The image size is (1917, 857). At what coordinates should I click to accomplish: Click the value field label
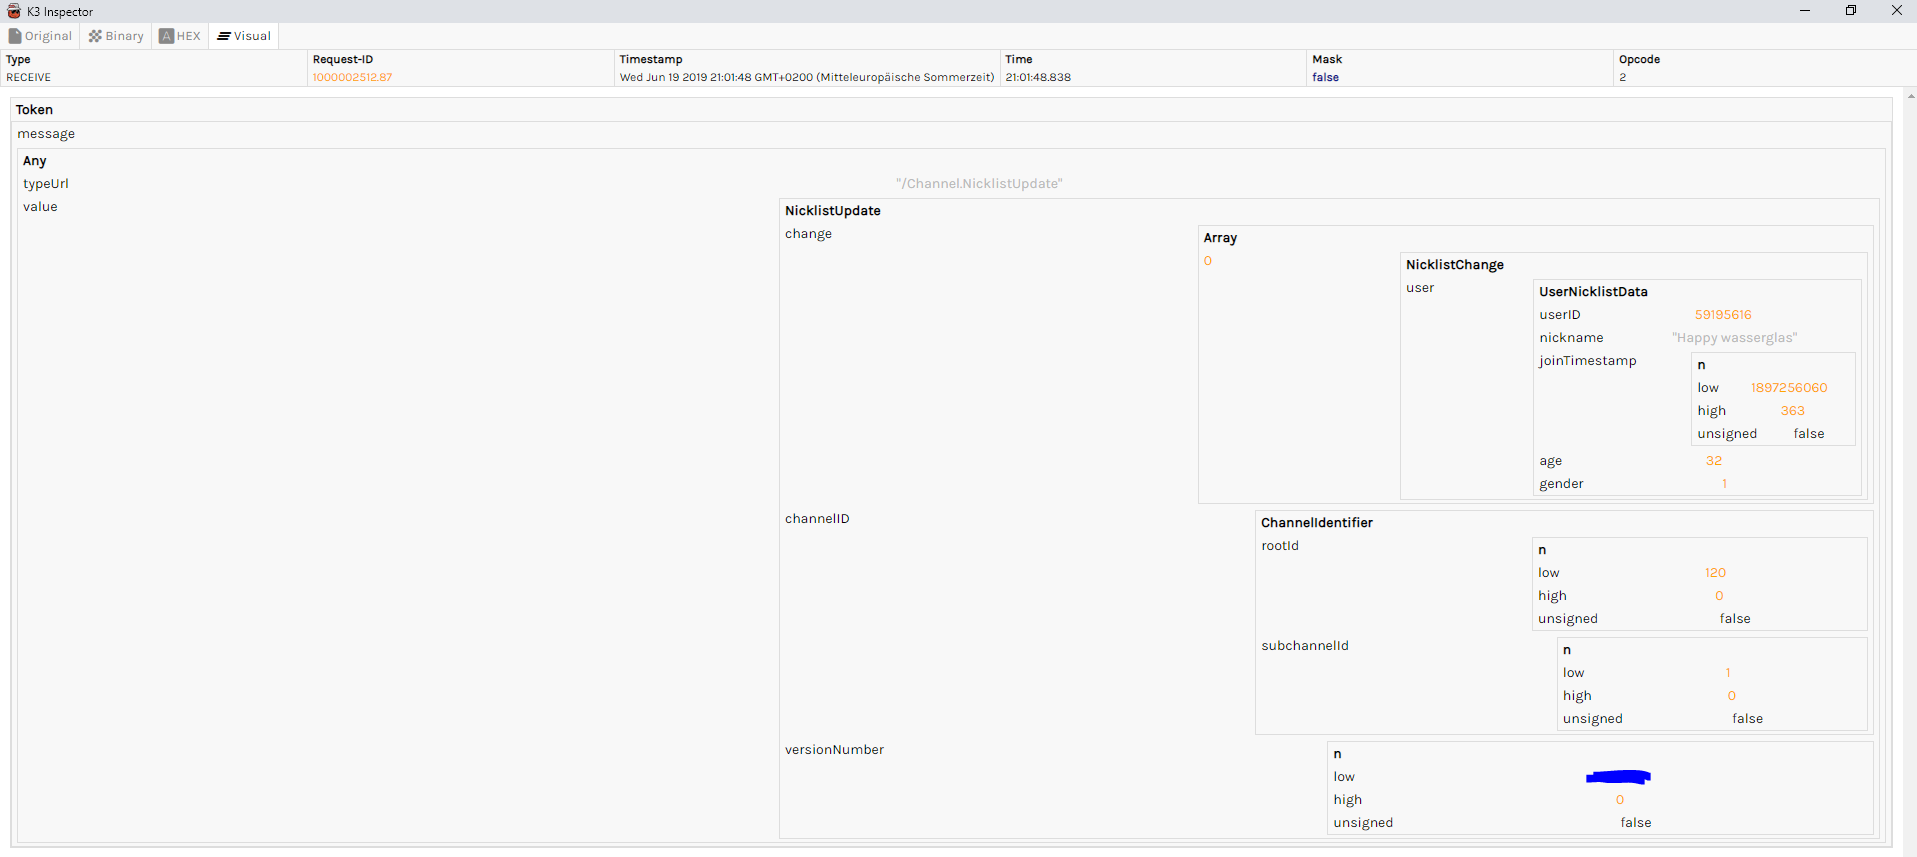(40, 207)
